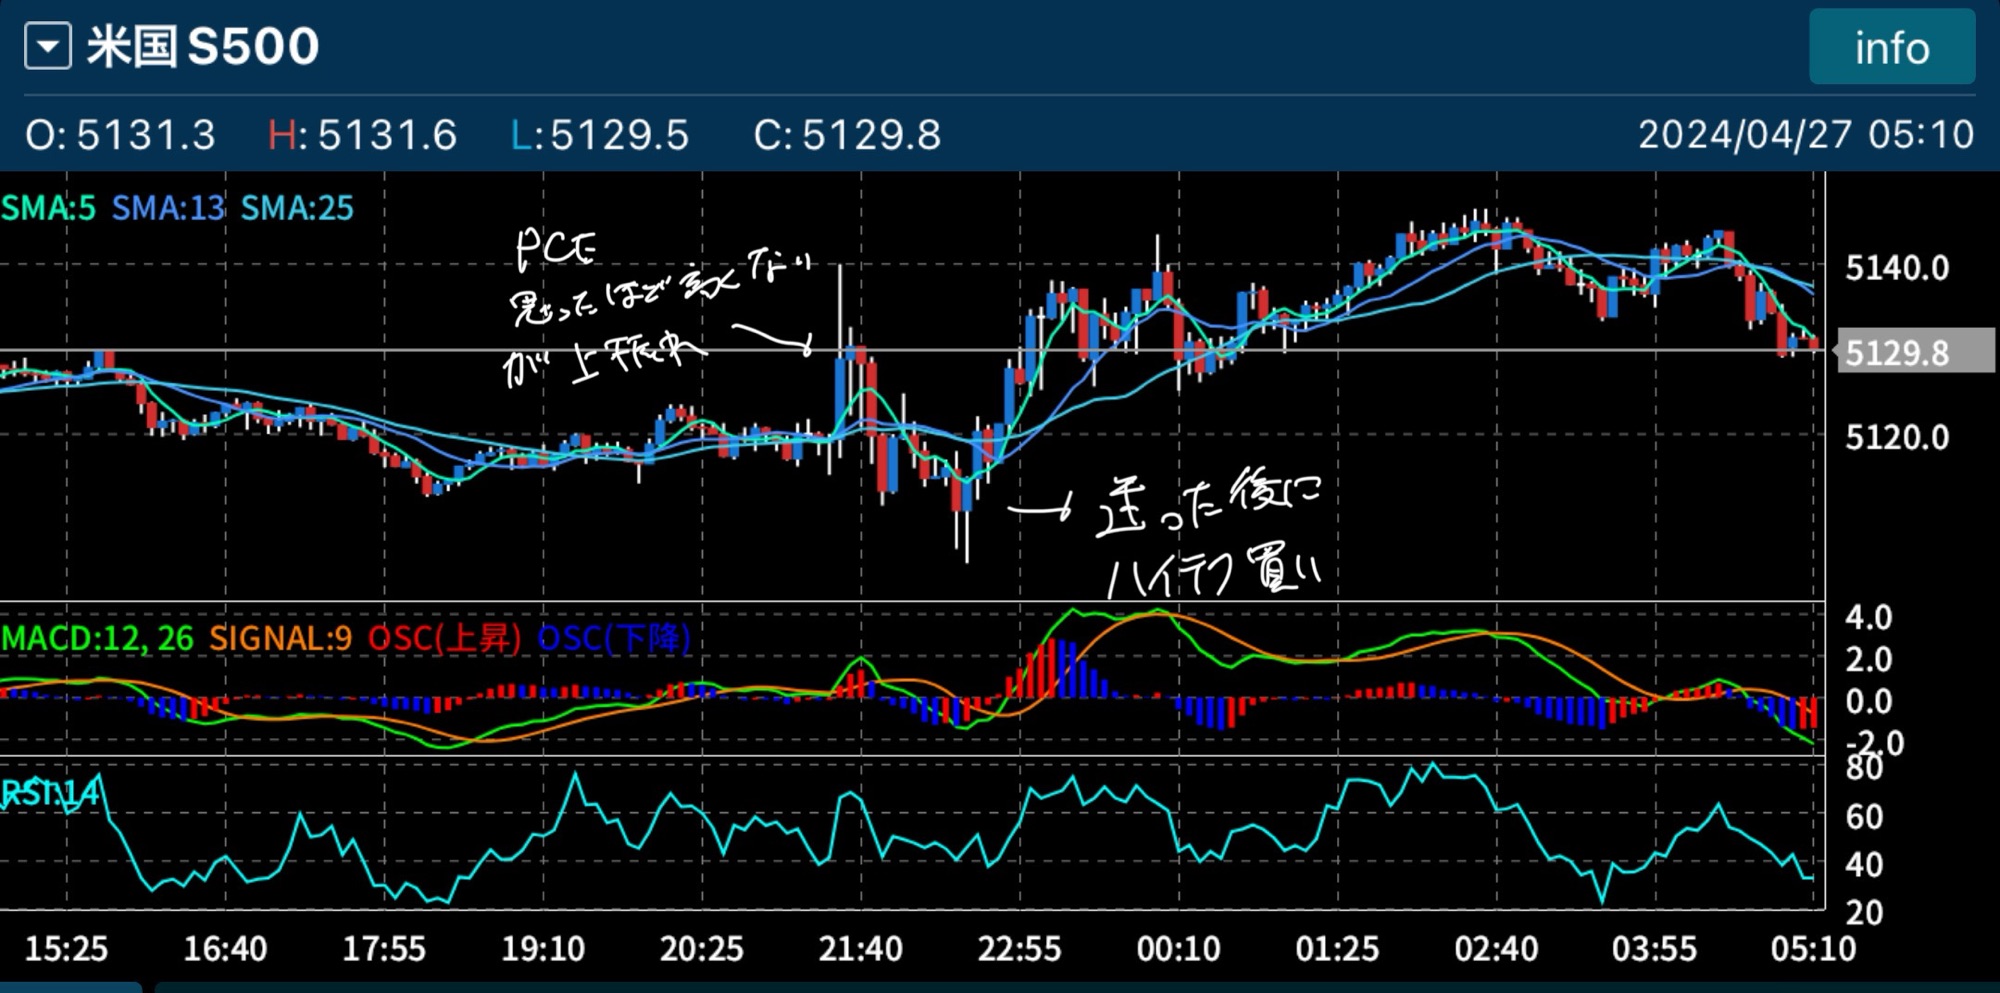
Task: Tap the MACD:12, 26 indicator label
Action: (97, 638)
